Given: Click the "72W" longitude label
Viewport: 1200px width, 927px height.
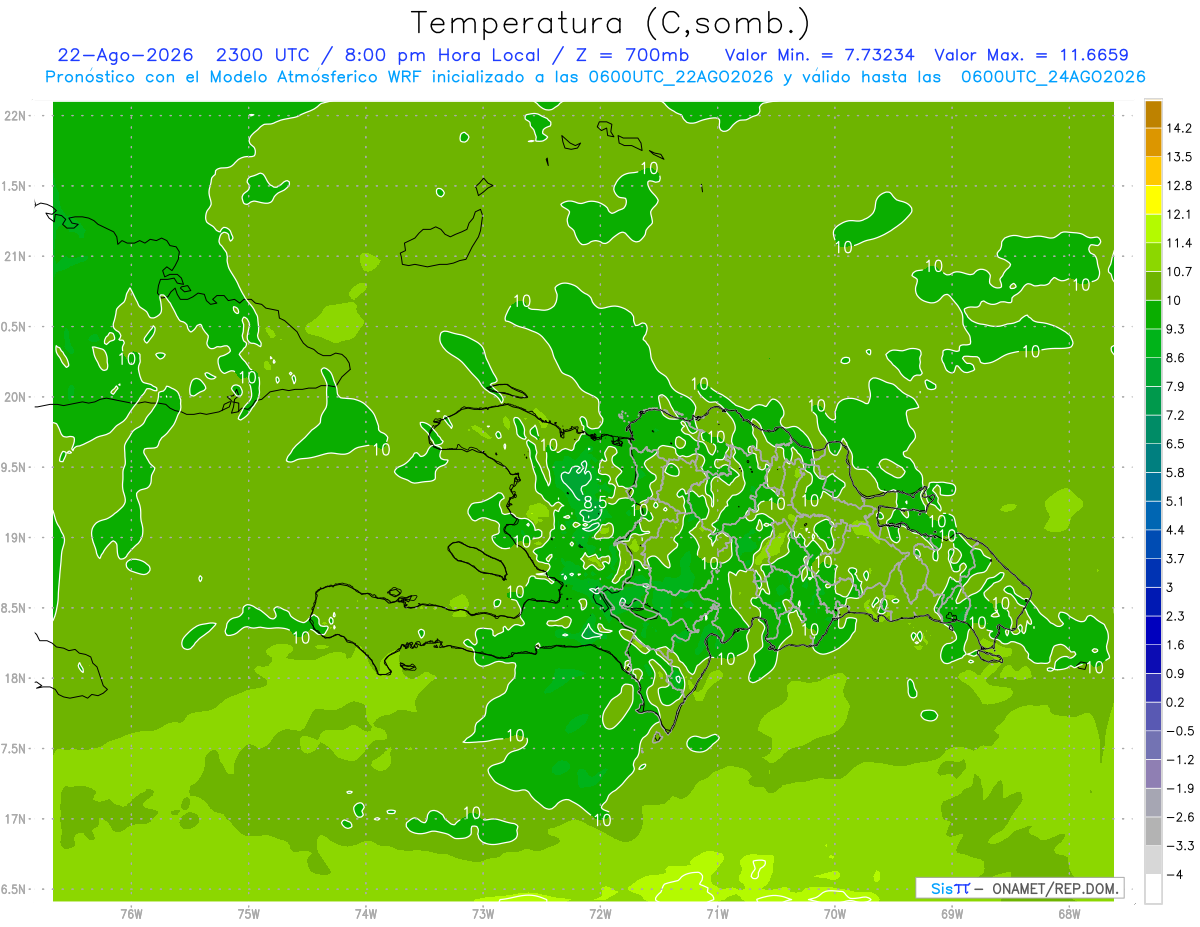Looking at the screenshot, I should 600,913.
